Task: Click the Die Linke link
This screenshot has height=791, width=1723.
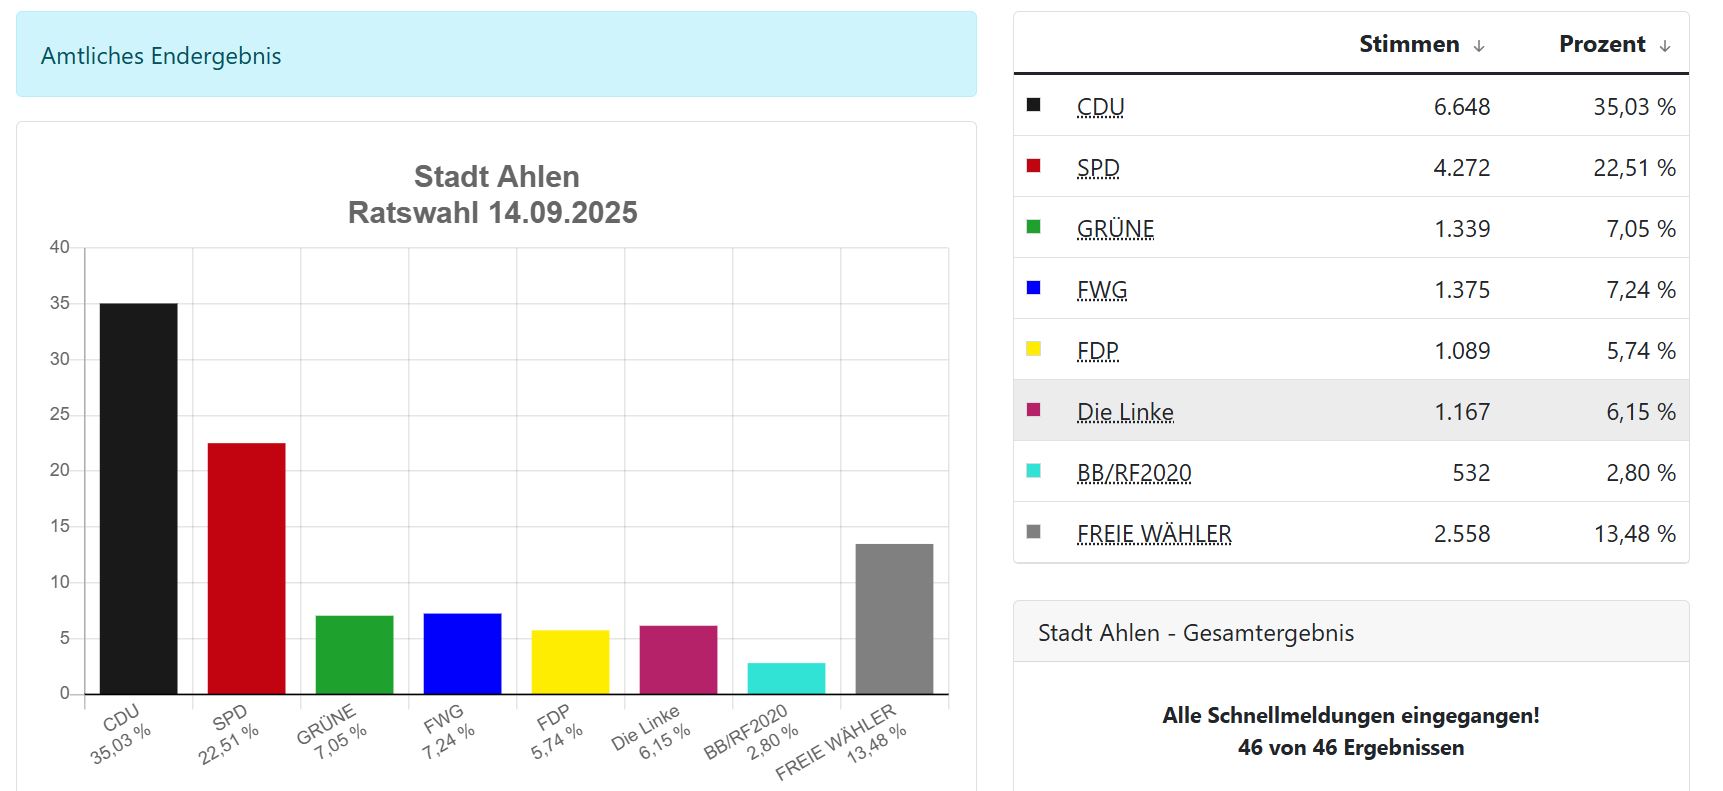Action: (1125, 412)
